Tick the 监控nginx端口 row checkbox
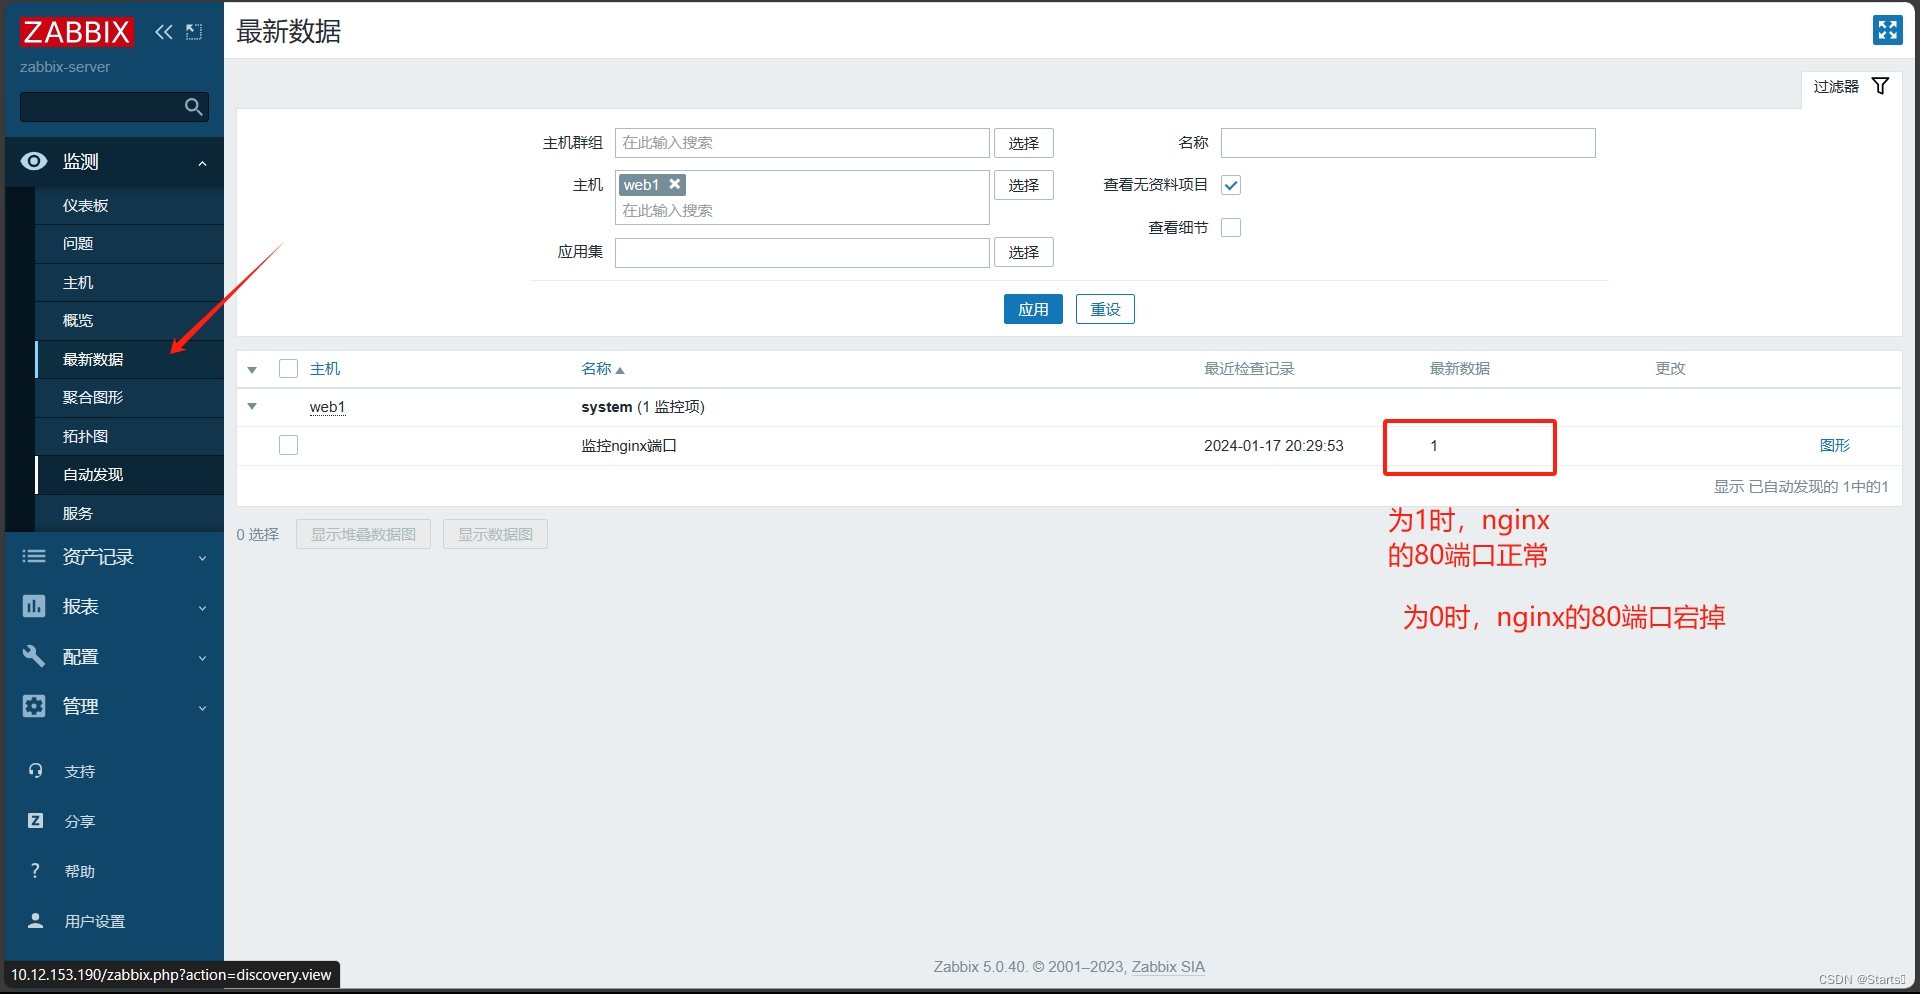 pos(288,445)
